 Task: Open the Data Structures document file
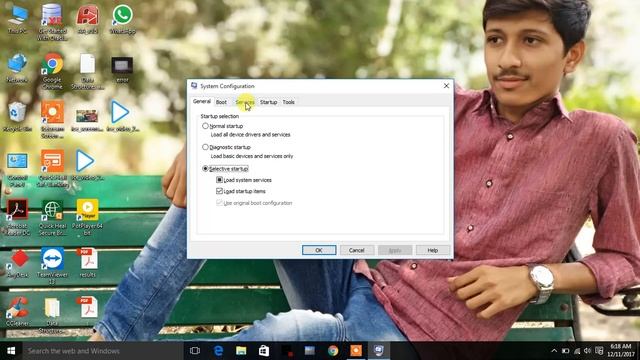[87, 71]
